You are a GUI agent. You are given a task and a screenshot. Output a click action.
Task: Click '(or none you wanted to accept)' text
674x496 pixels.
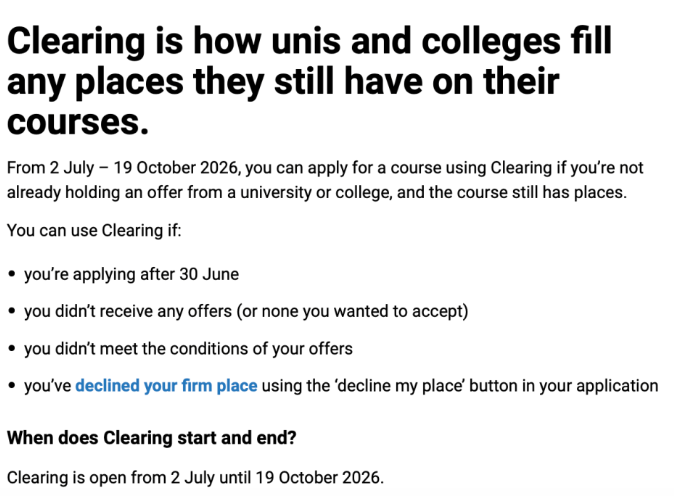(x=352, y=311)
